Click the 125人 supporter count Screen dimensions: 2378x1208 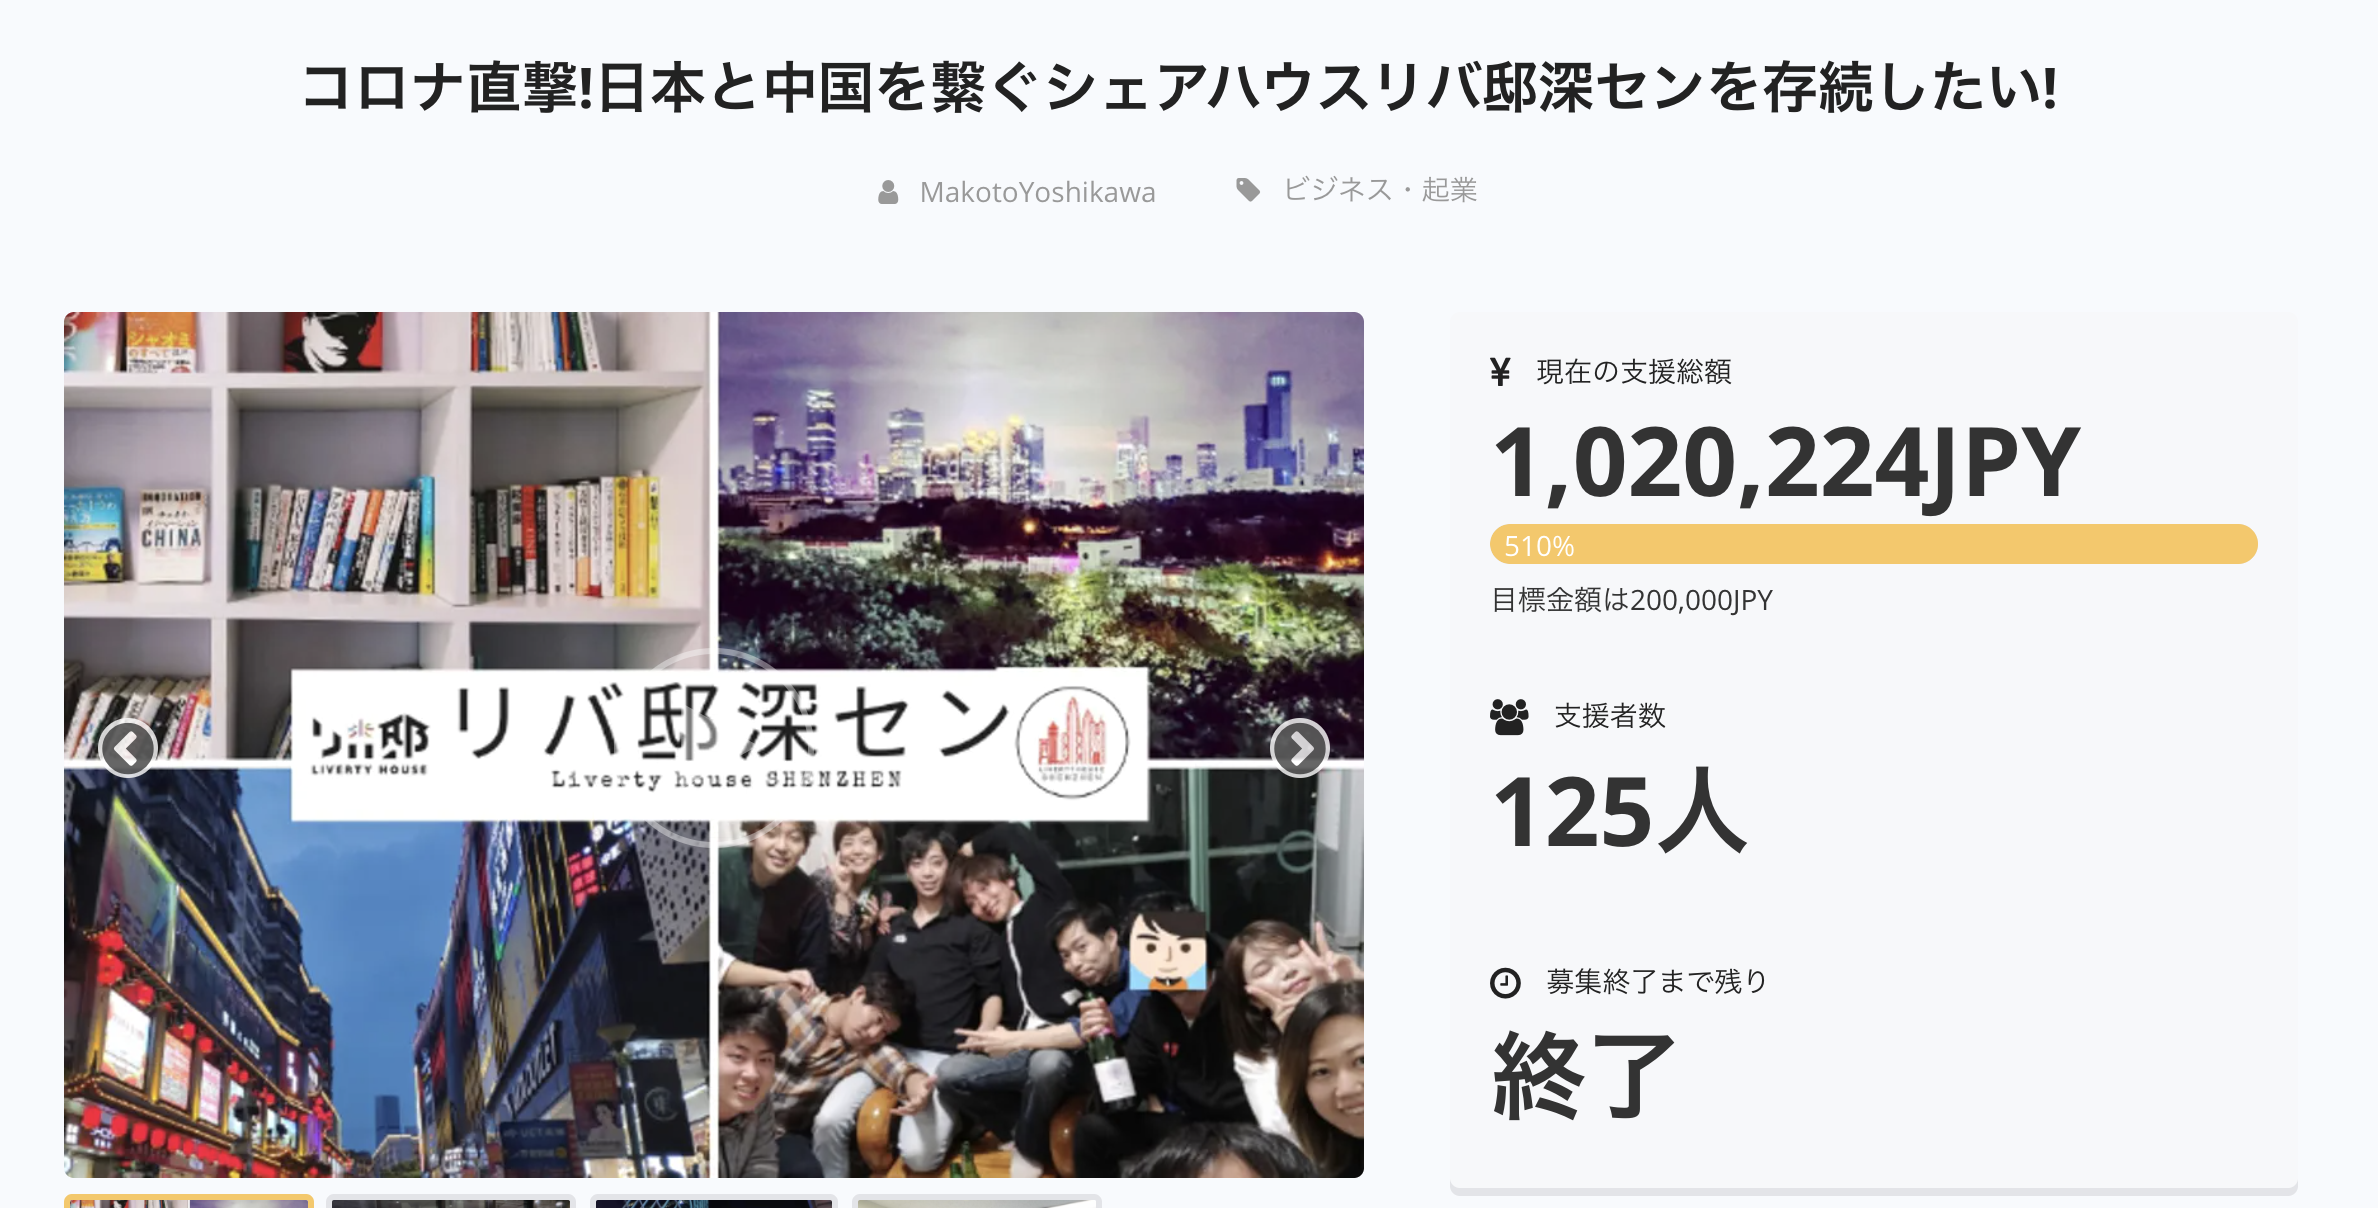point(1618,811)
